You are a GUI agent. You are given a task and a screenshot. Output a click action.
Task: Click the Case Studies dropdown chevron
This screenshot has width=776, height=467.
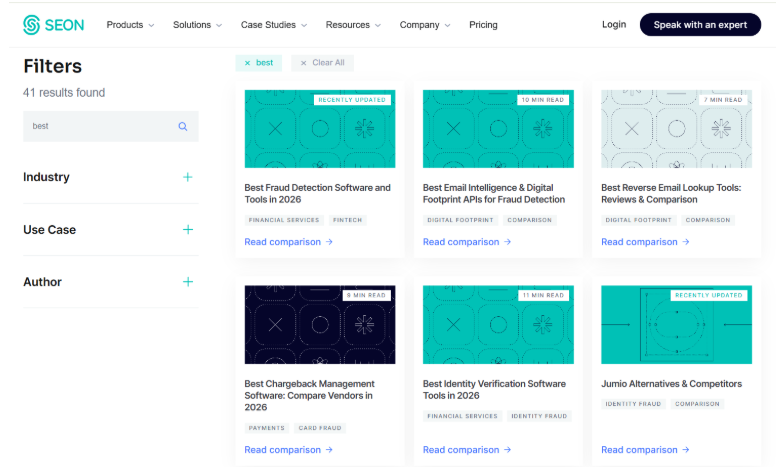304,25
